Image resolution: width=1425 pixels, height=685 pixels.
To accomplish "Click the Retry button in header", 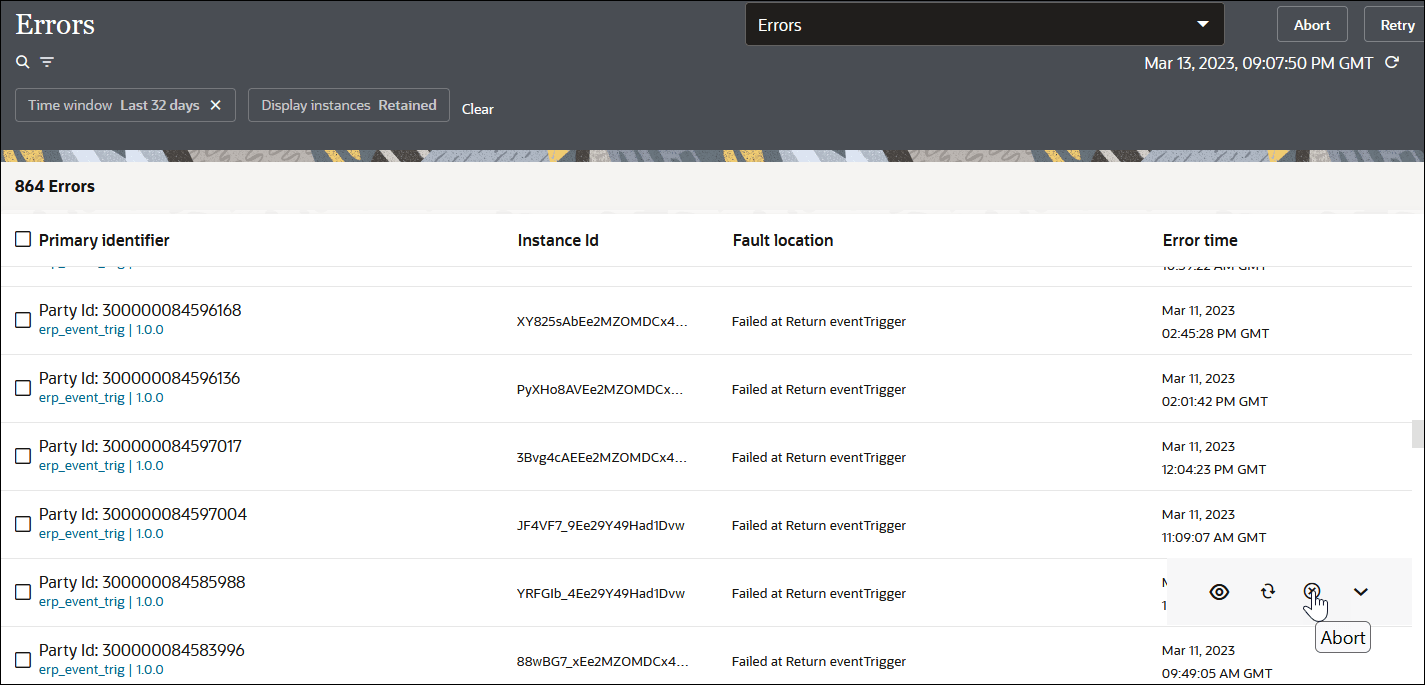I will tap(1397, 25).
